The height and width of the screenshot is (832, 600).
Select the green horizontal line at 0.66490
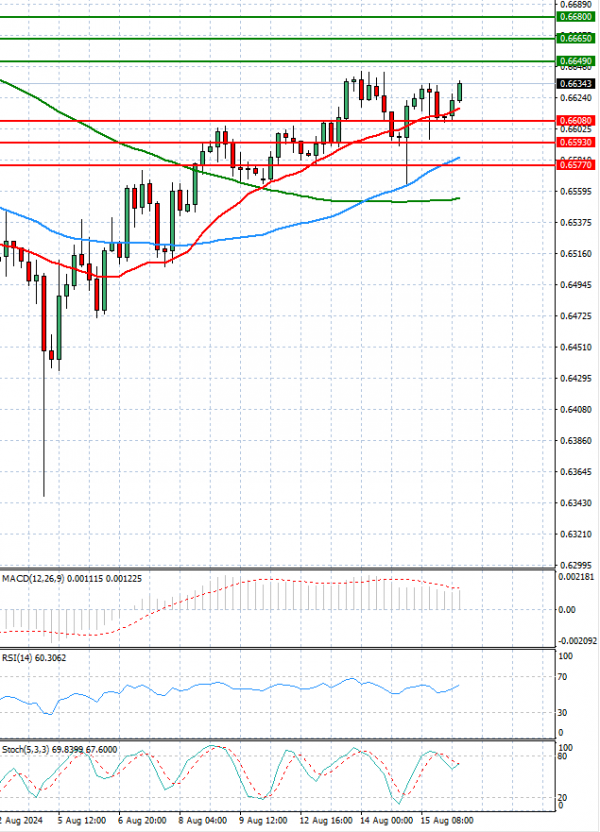[x=276, y=61]
